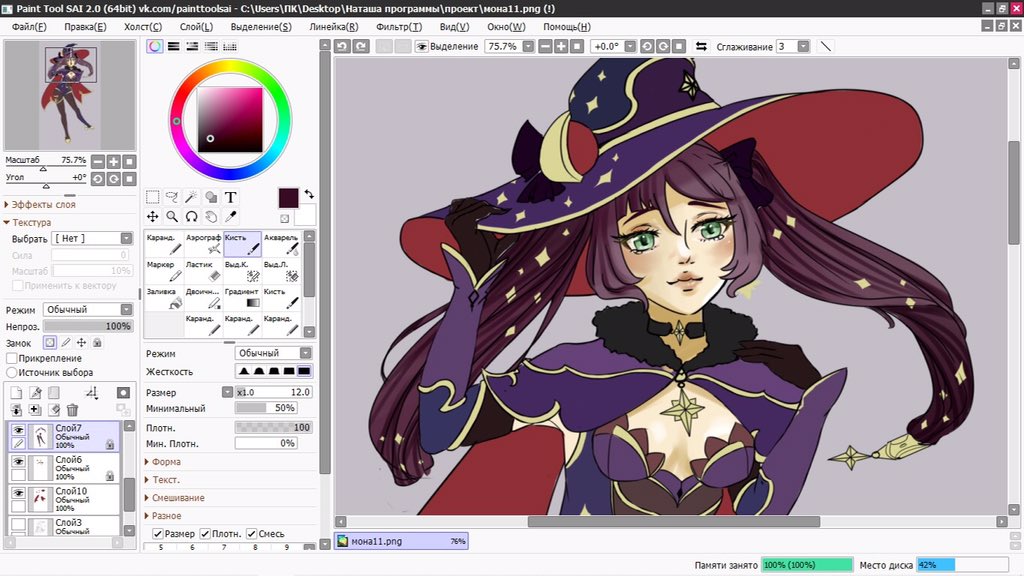Flip the view horizontally
1024x576 pixels.
coord(701,46)
